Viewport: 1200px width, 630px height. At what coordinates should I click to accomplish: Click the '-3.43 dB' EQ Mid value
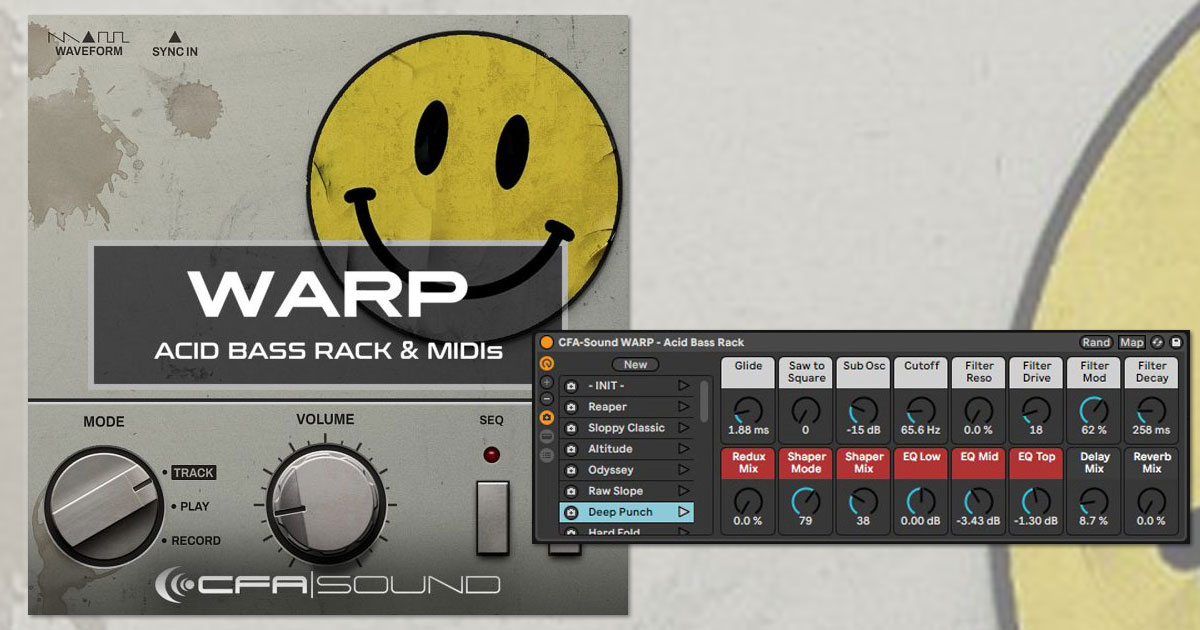(979, 521)
